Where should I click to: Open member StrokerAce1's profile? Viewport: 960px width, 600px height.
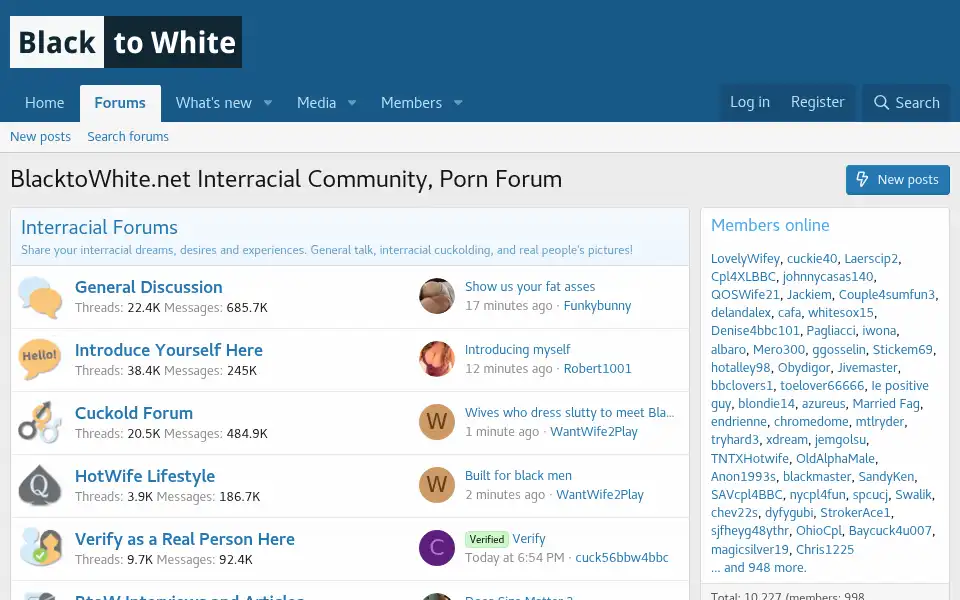(x=855, y=513)
